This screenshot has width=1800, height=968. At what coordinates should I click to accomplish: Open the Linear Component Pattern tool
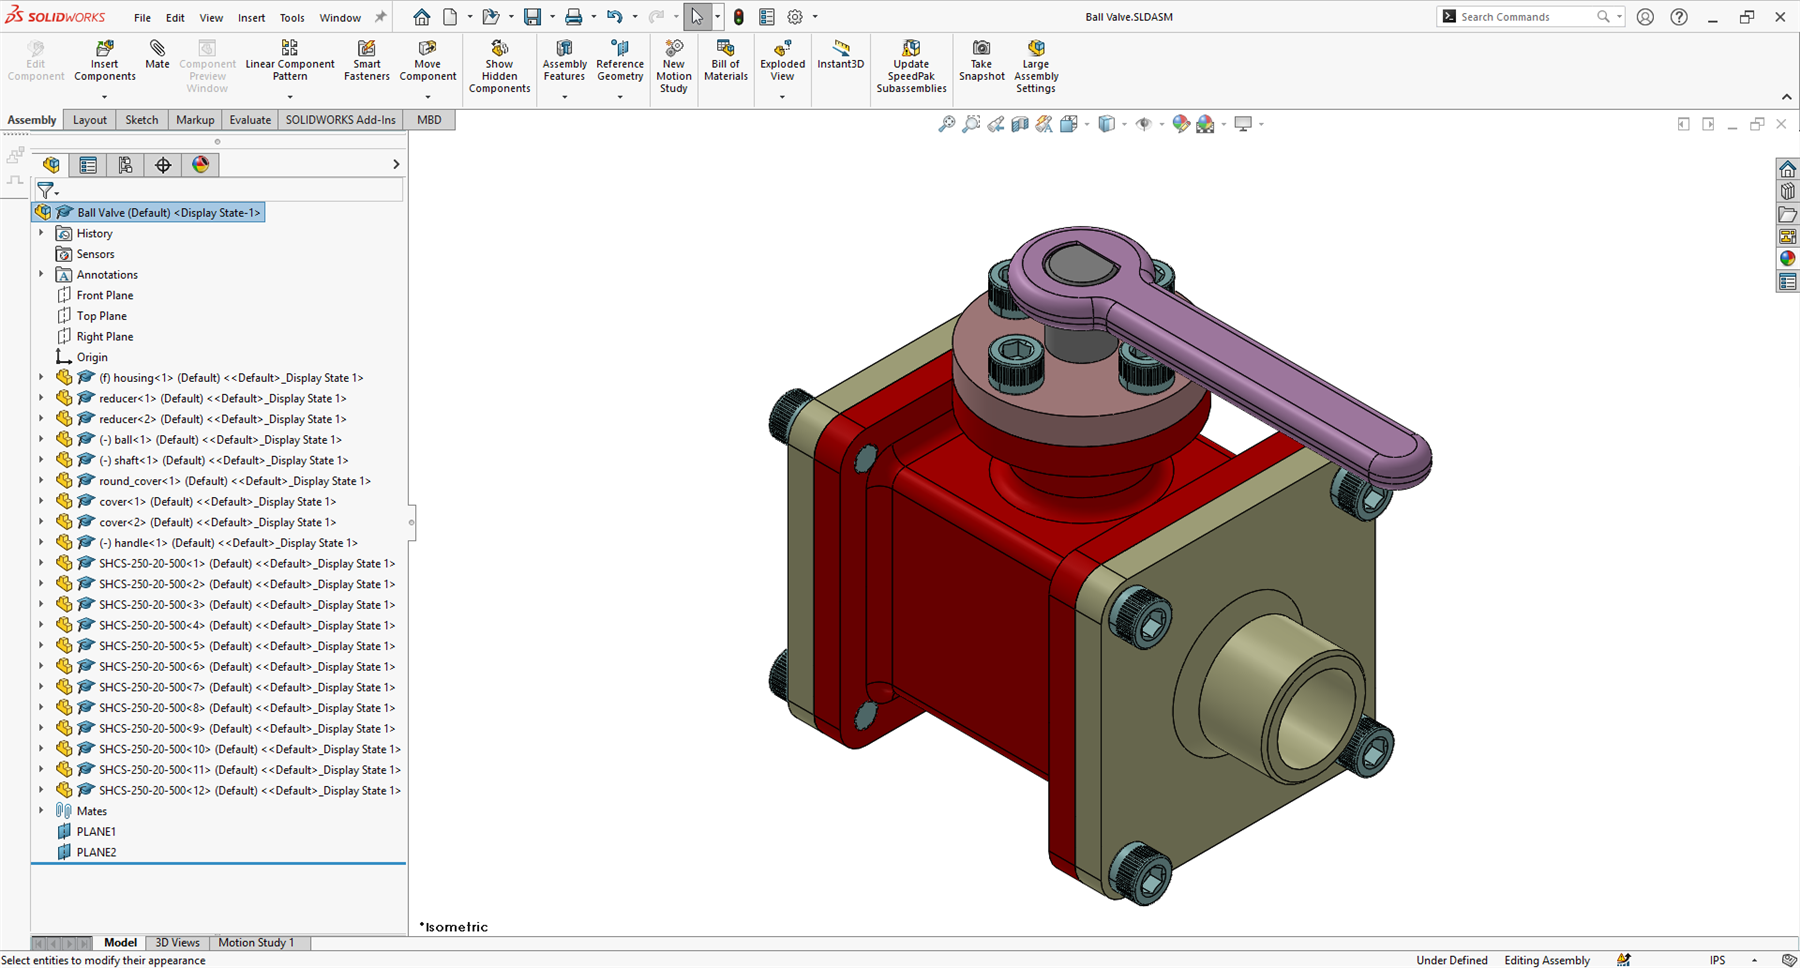[290, 61]
